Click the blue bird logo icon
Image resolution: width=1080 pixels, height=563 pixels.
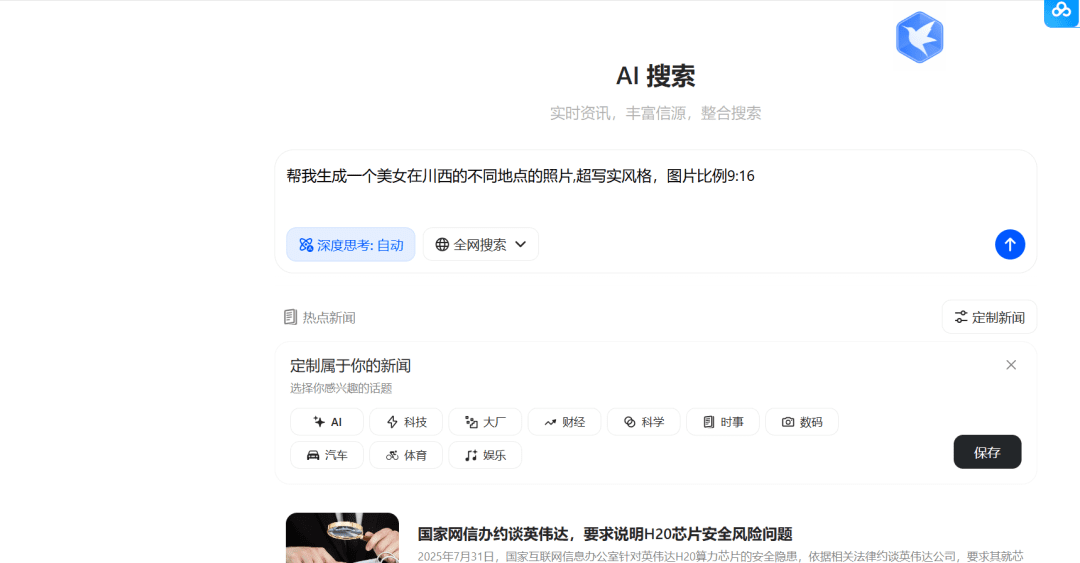[x=920, y=37]
